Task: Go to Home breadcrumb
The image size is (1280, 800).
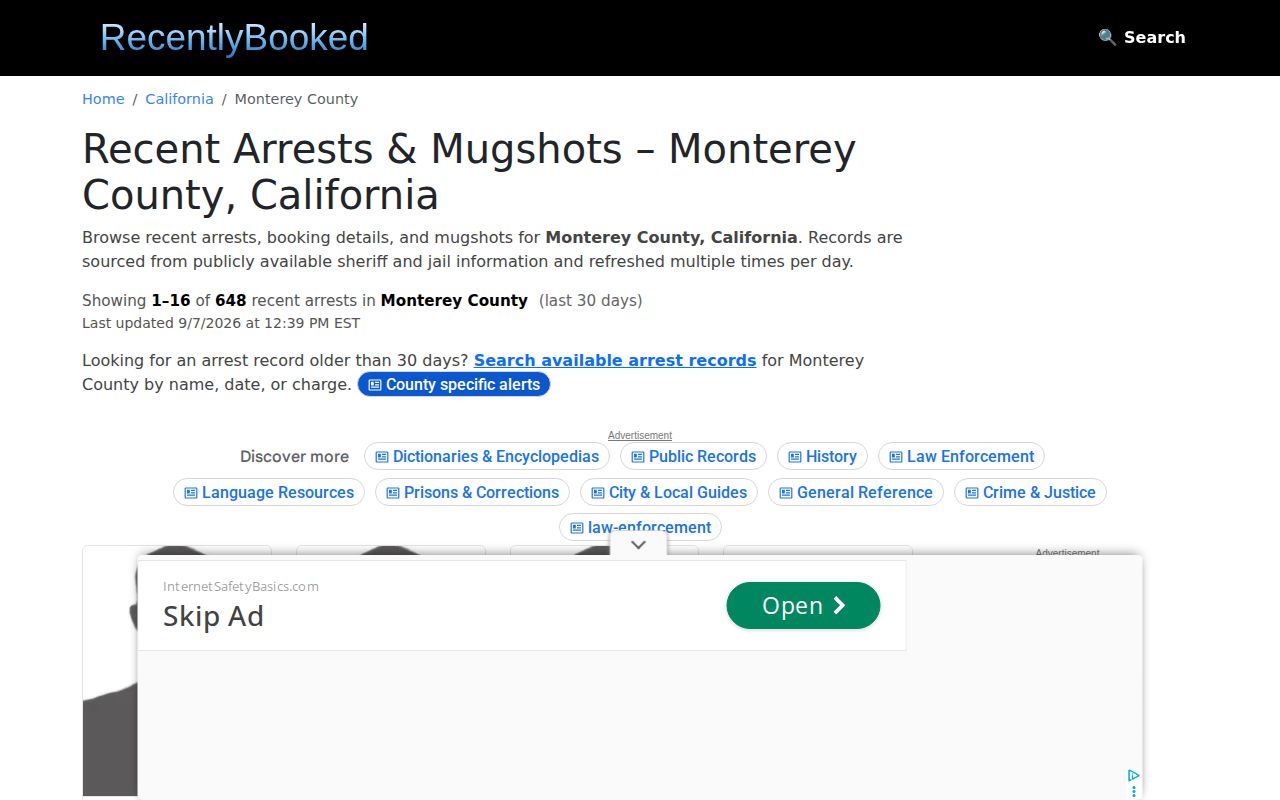Action: pyautogui.click(x=103, y=99)
